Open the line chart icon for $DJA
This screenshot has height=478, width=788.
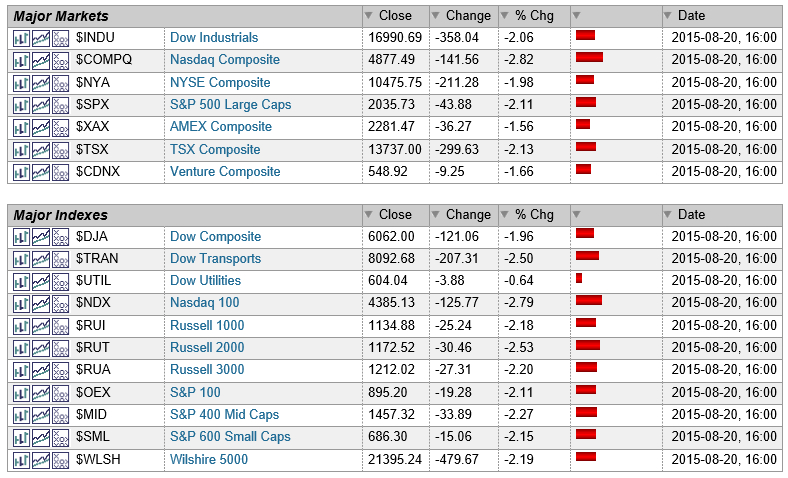point(41,237)
